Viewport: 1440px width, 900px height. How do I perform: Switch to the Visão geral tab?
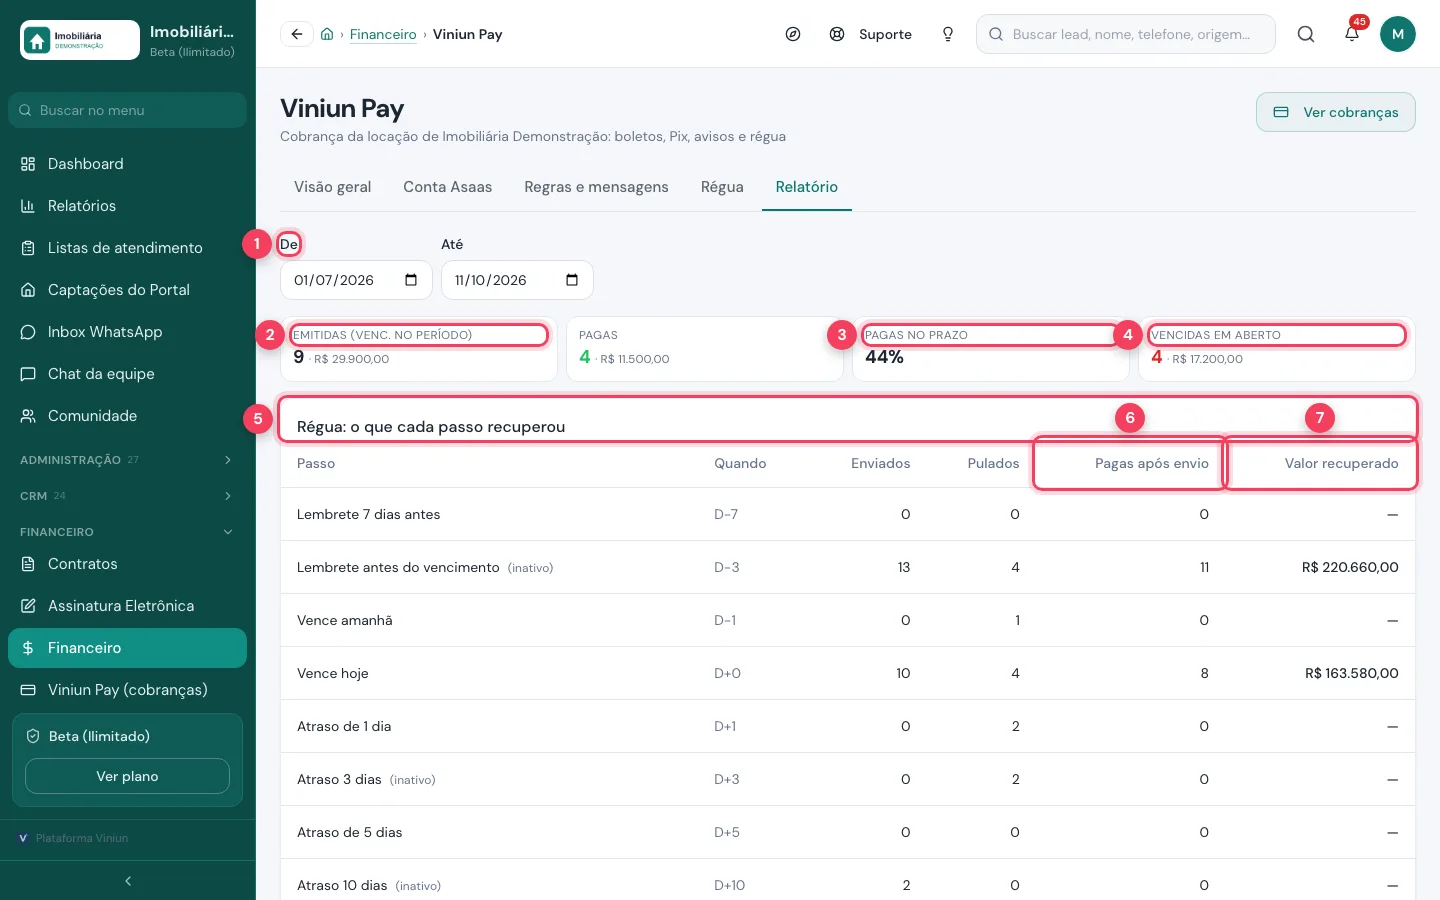tap(333, 187)
